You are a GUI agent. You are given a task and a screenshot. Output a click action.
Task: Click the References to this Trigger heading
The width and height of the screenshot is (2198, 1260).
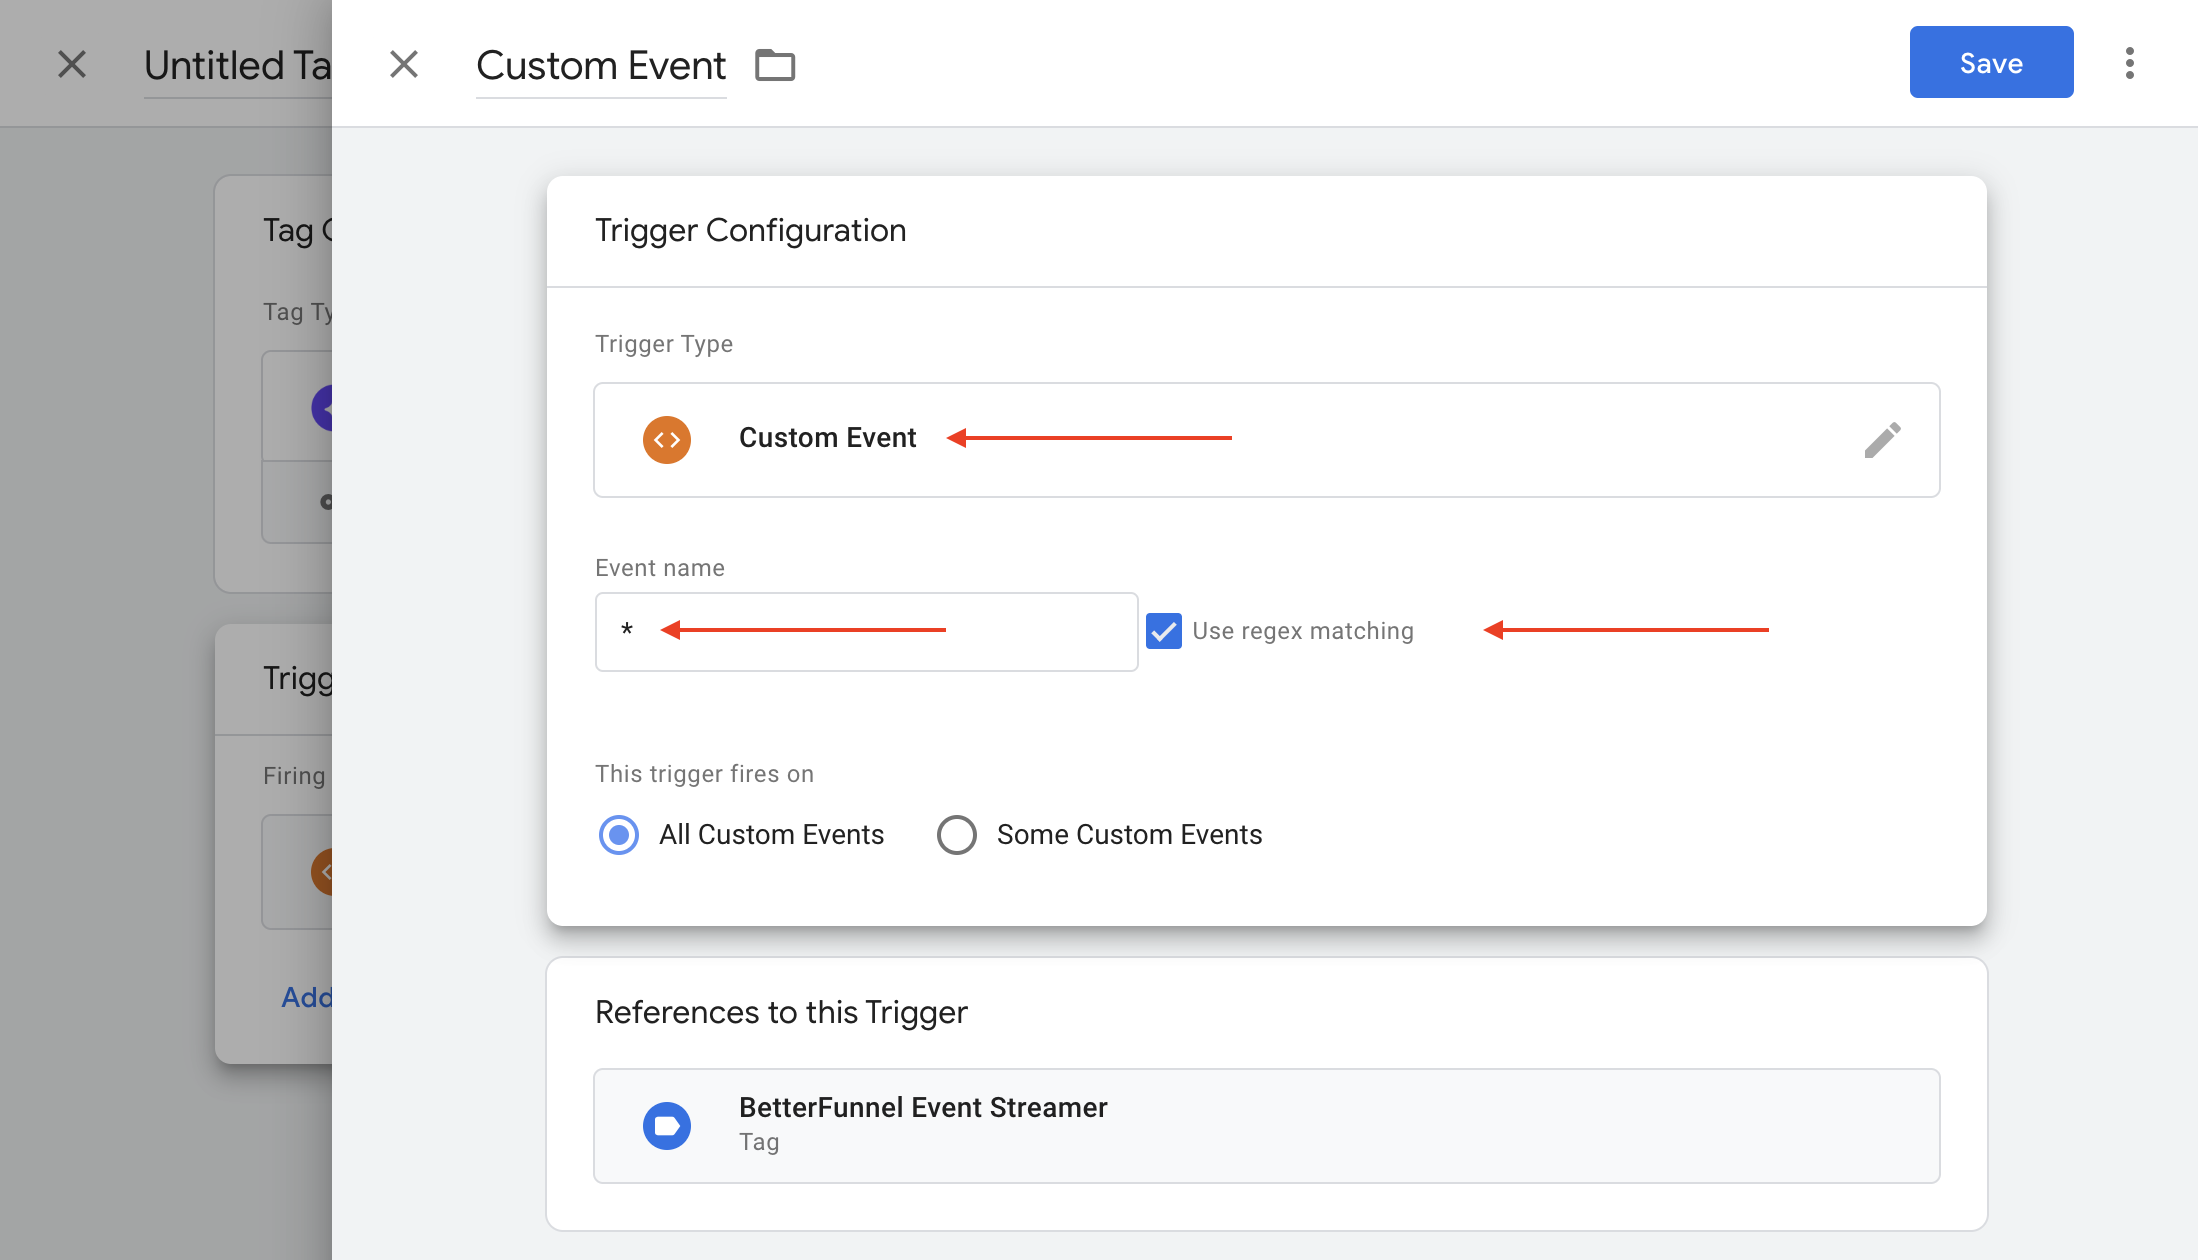coord(781,1013)
